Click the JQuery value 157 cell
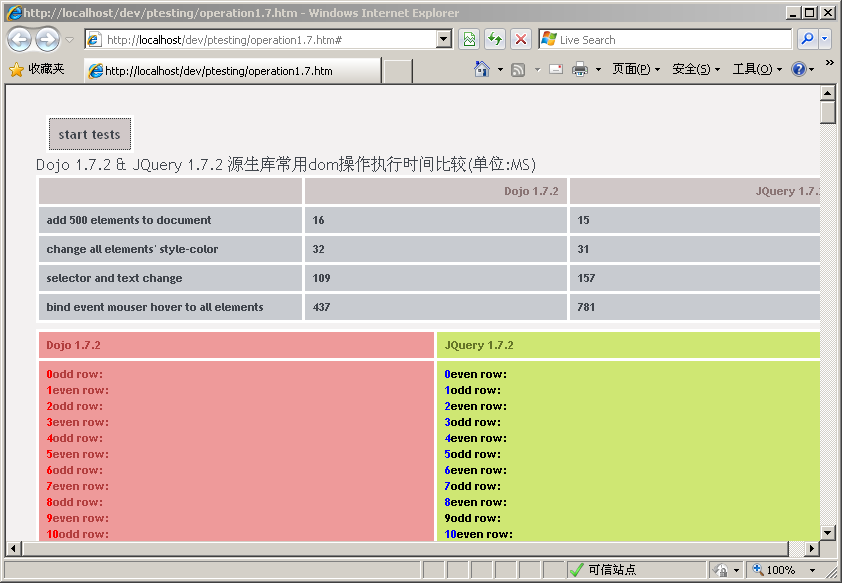This screenshot has height=583, width=842. coord(695,278)
